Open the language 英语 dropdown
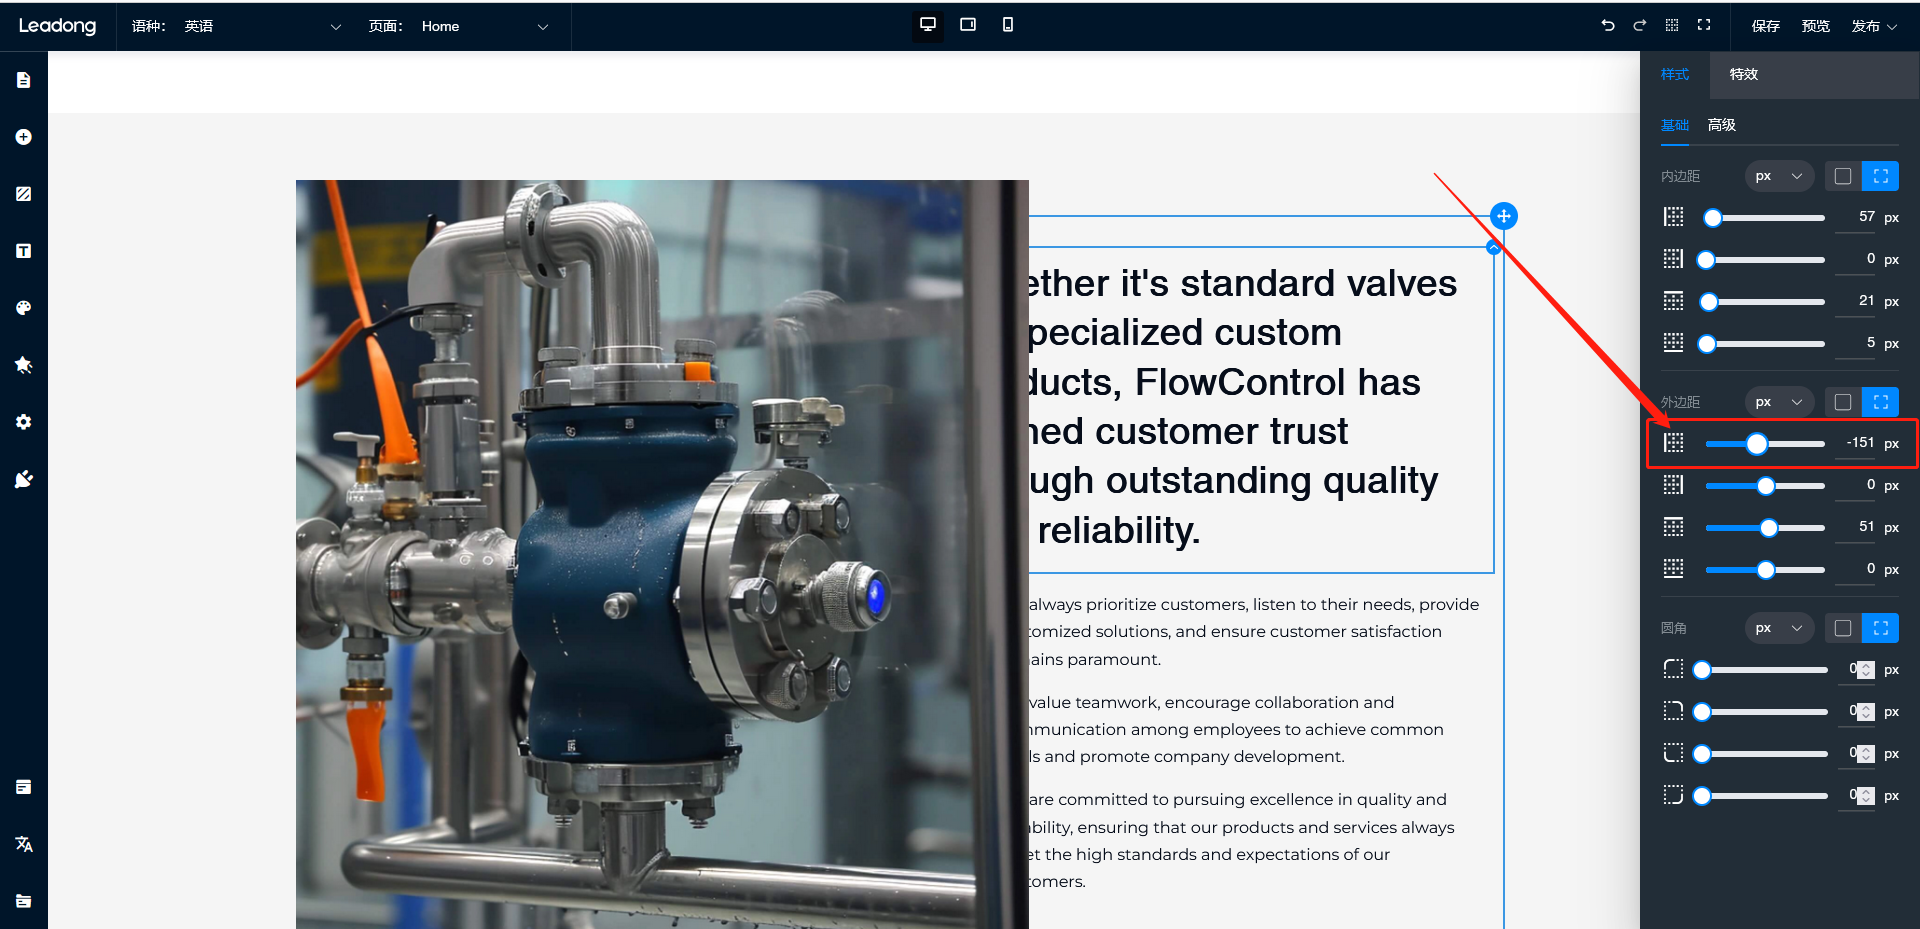 (x=262, y=26)
